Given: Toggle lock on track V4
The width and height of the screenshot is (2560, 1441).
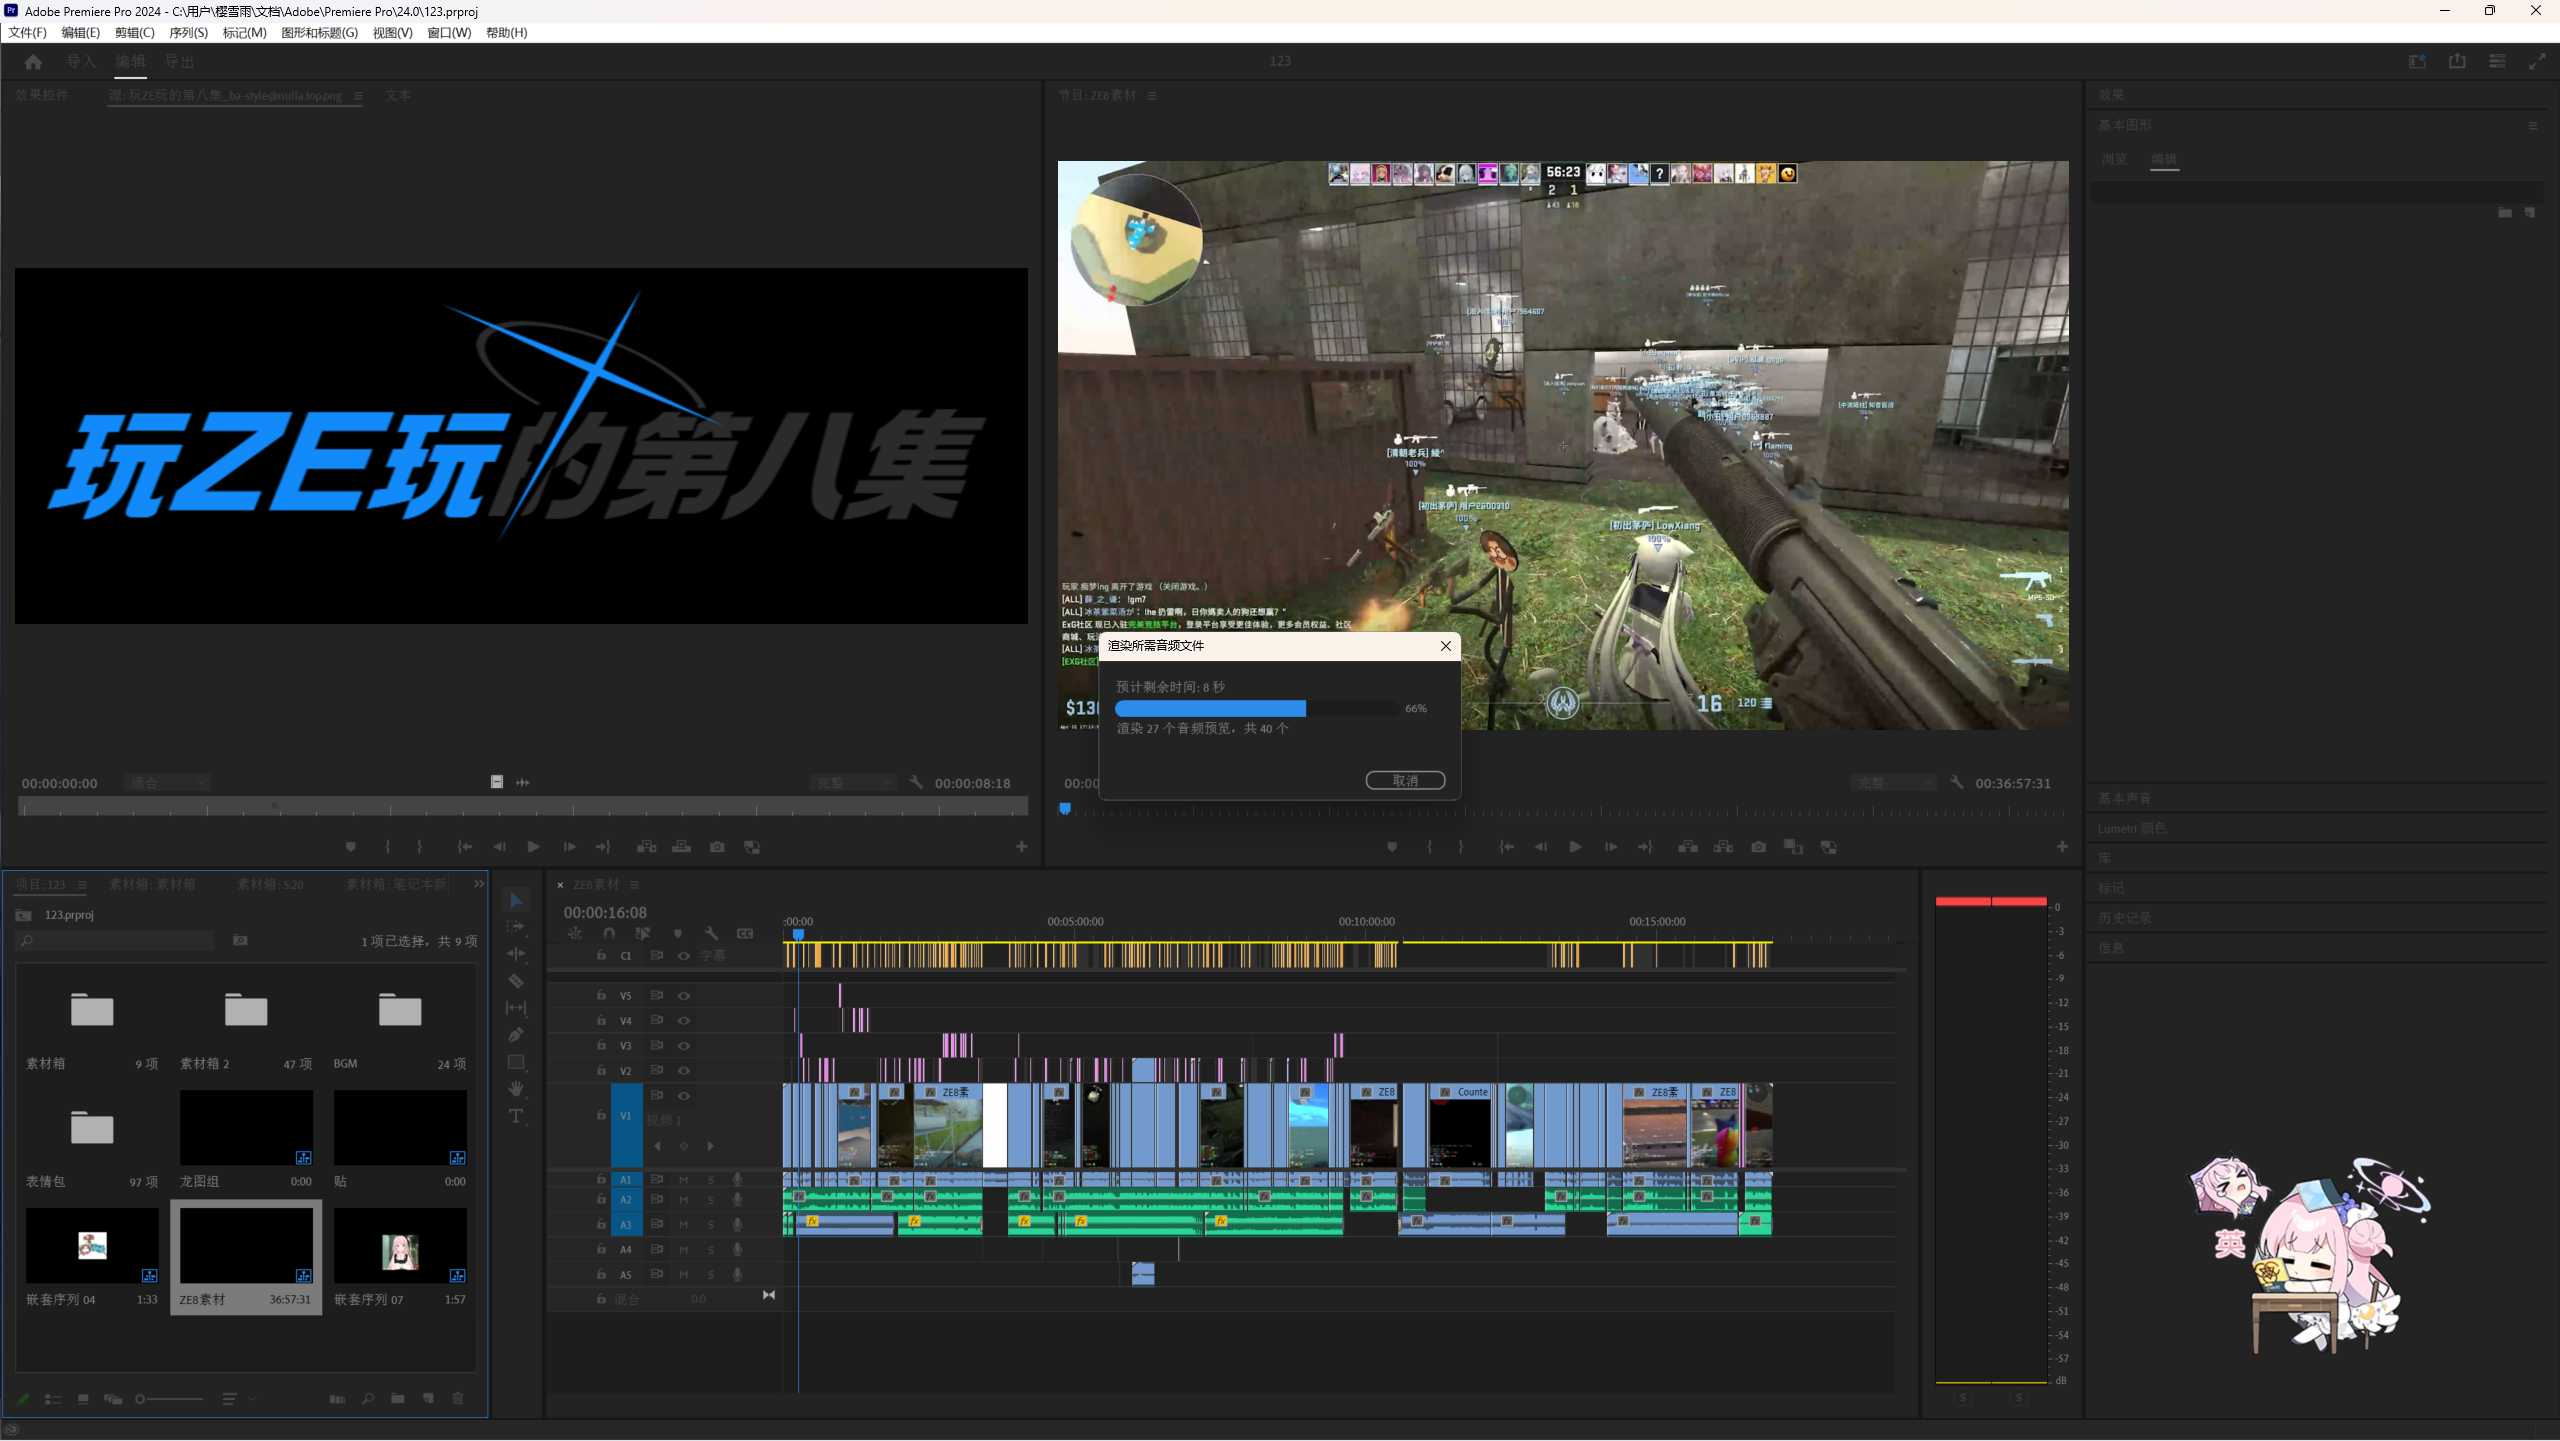Looking at the screenshot, I should [601, 1021].
